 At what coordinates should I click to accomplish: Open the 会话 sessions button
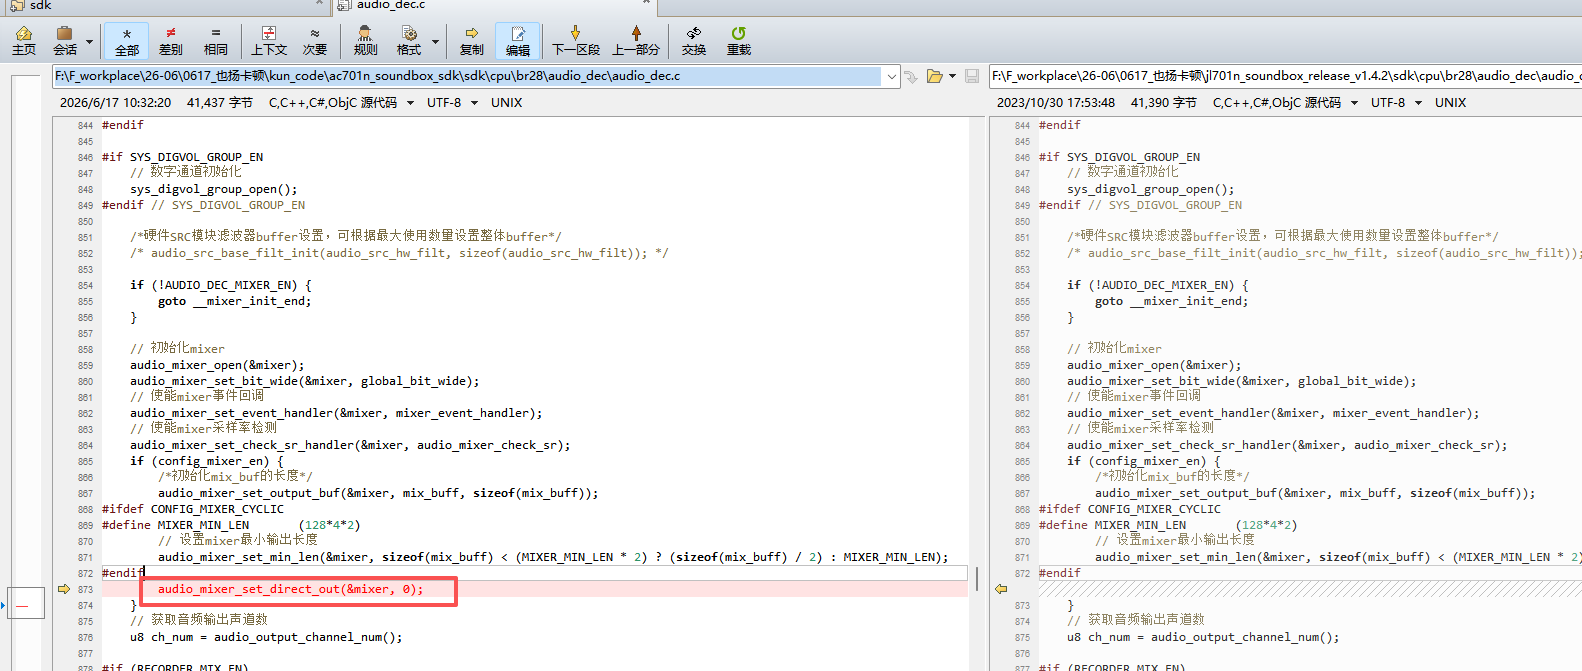tap(65, 41)
